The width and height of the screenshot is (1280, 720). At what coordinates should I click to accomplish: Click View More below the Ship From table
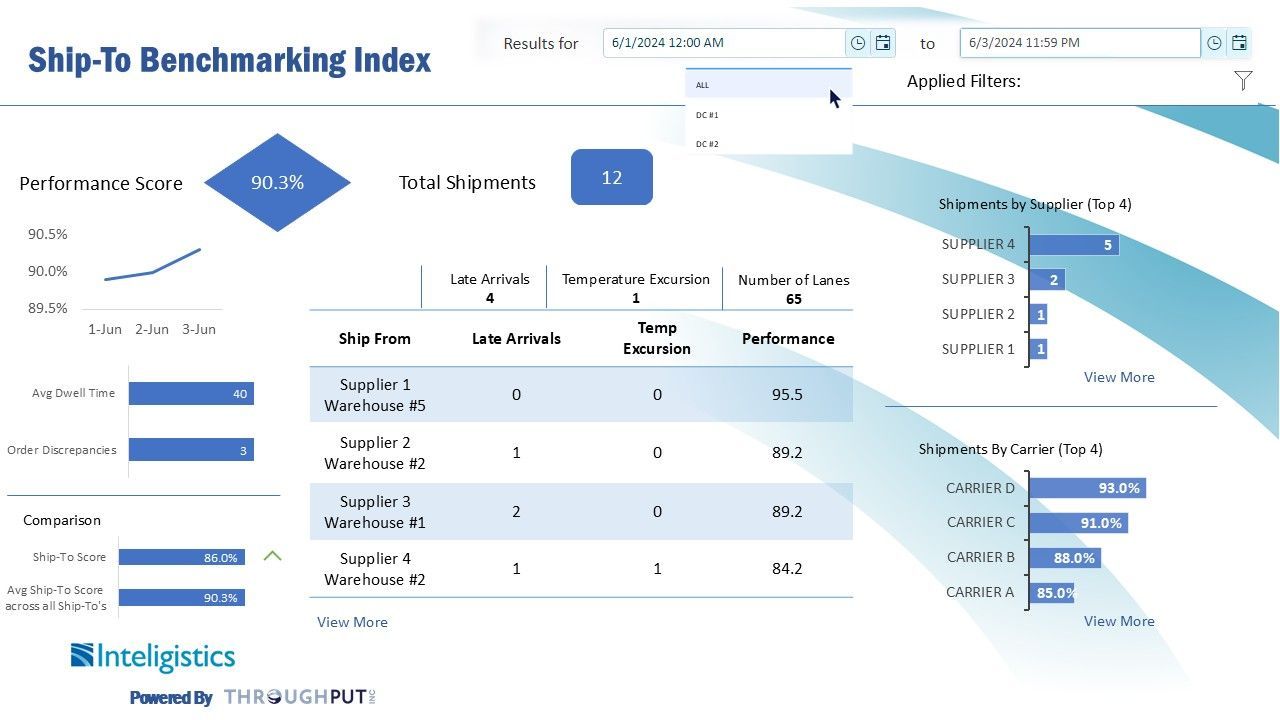pyautogui.click(x=352, y=622)
